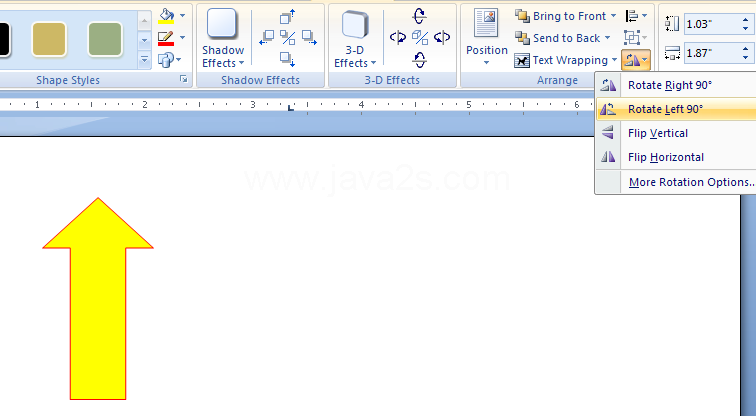Click the tab stop marker on ruler
The width and height of the screenshot is (756, 416).
[290, 107]
